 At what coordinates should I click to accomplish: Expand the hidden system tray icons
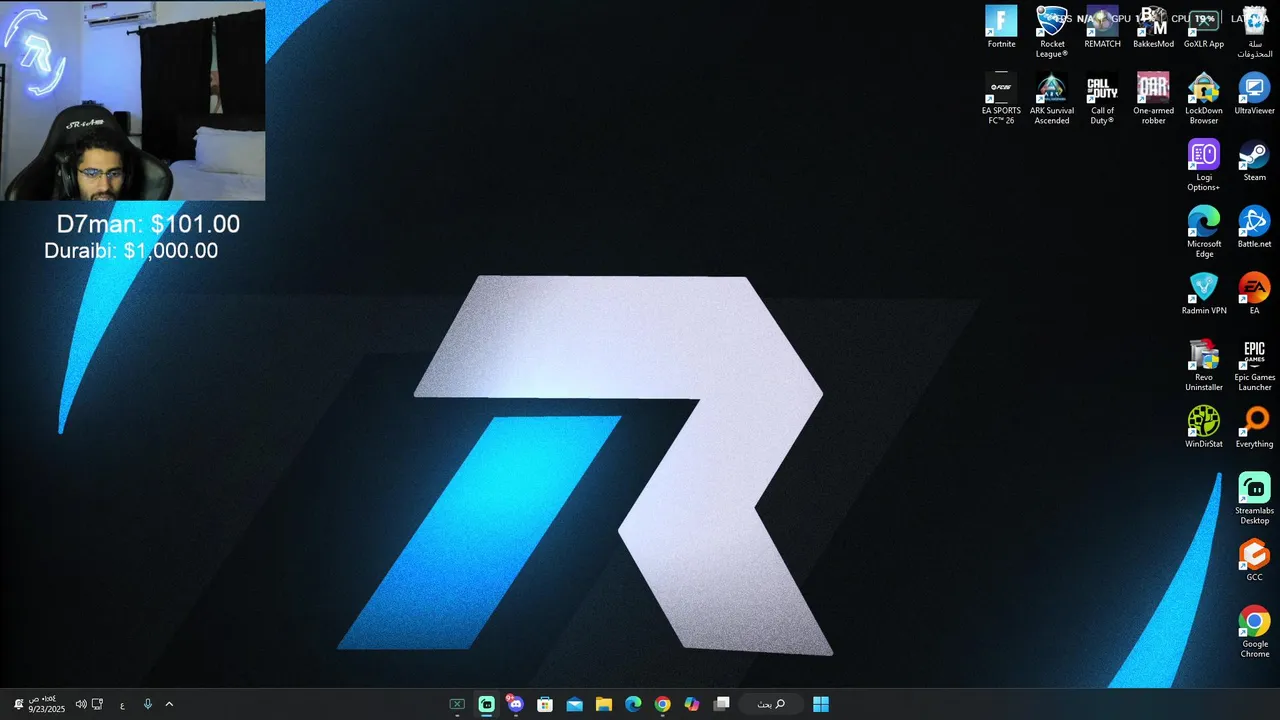tap(169, 704)
